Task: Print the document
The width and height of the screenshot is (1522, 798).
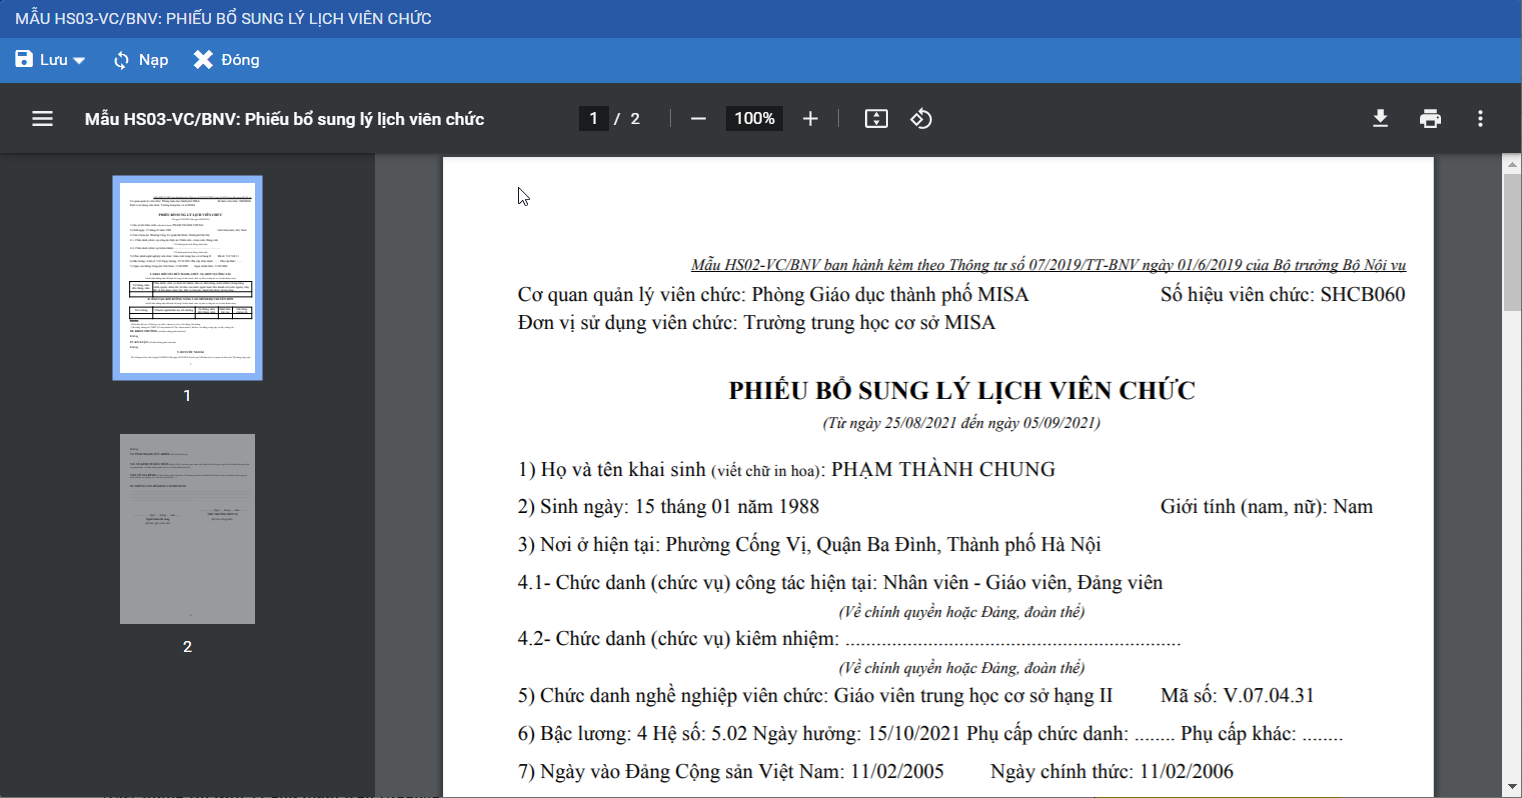Action: point(1430,119)
